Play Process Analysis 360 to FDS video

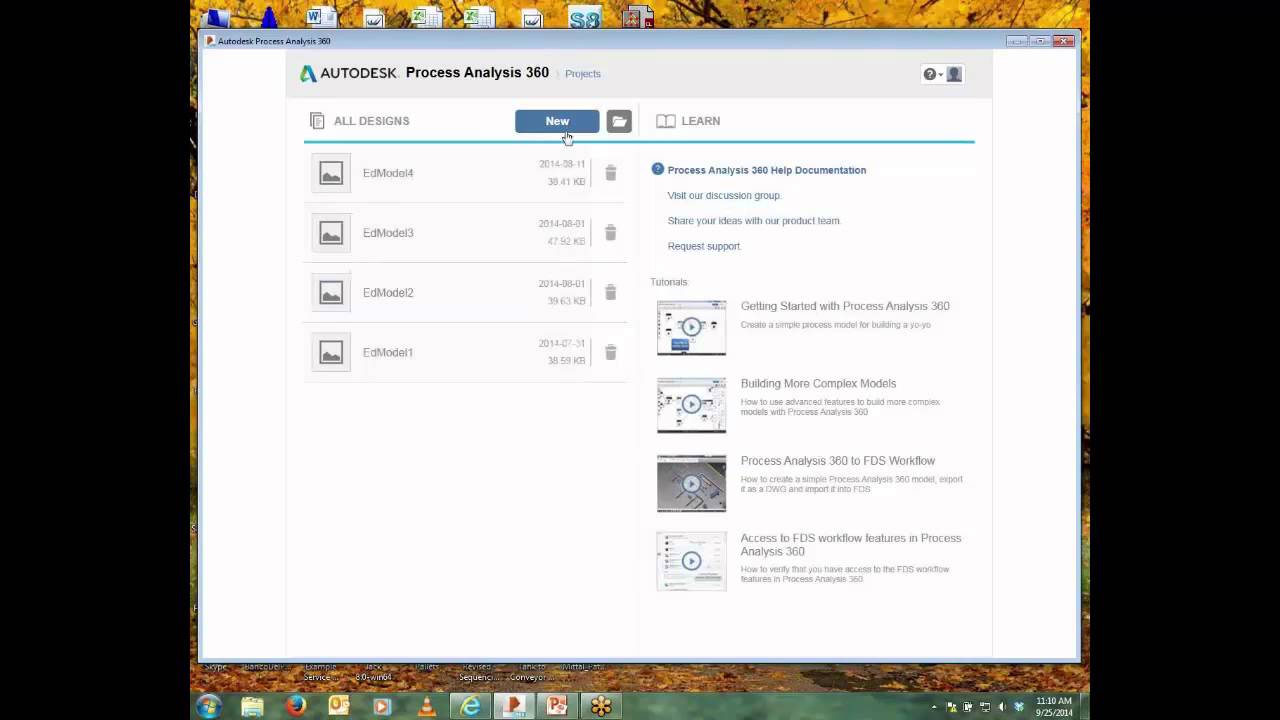tap(691, 483)
